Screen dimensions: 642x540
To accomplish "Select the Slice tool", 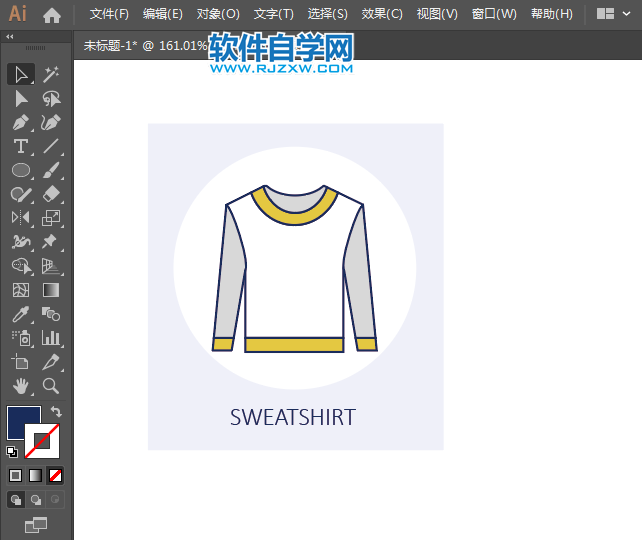I will [x=51, y=362].
